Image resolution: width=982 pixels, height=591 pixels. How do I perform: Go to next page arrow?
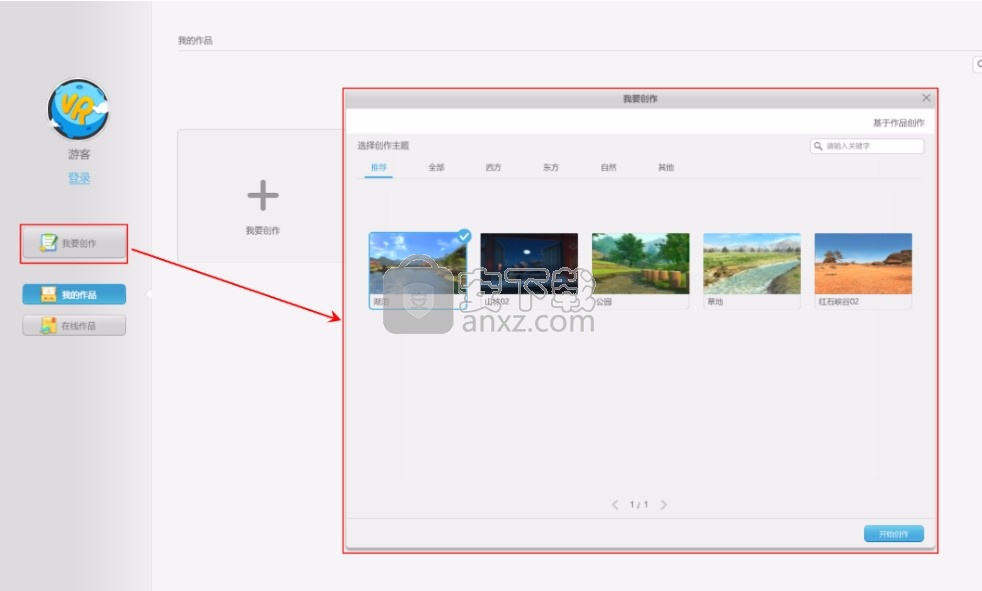pyautogui.click(x=663, y=505)
